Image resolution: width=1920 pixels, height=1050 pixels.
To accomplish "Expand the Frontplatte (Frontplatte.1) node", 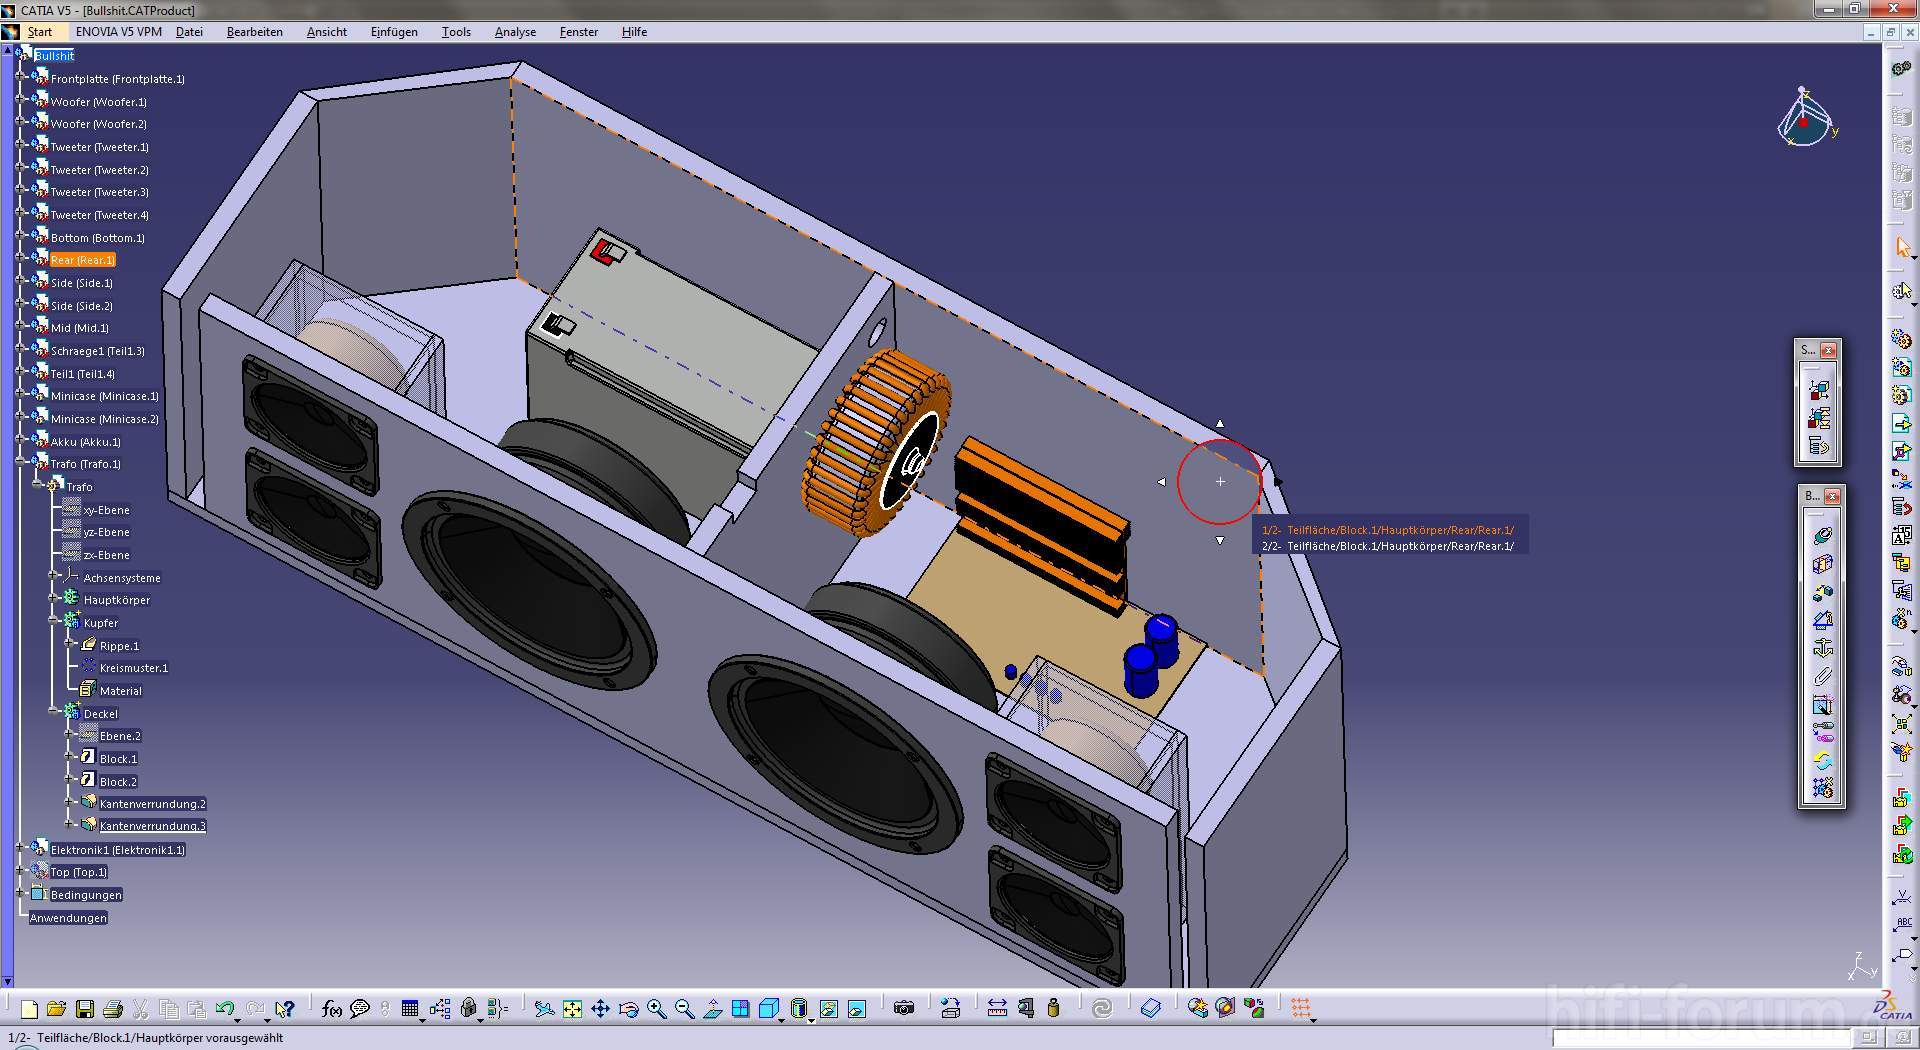I will pos(21,79).
